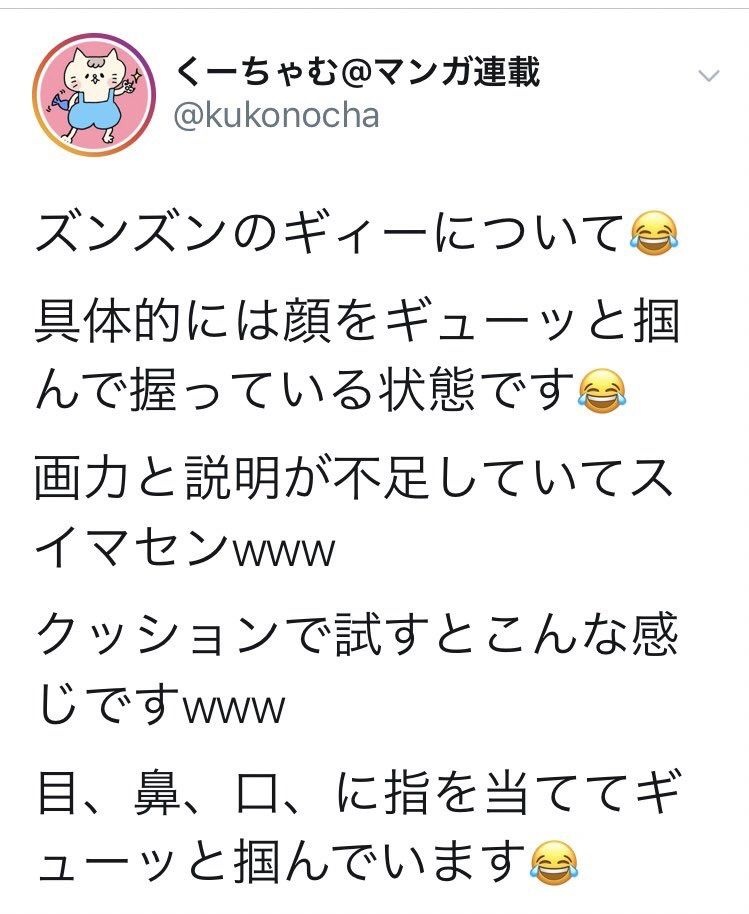Image resolution: width=749 pixels, height=914 pixels.
Task: Open the tweet options chevron menu
Action: (708, 76)
